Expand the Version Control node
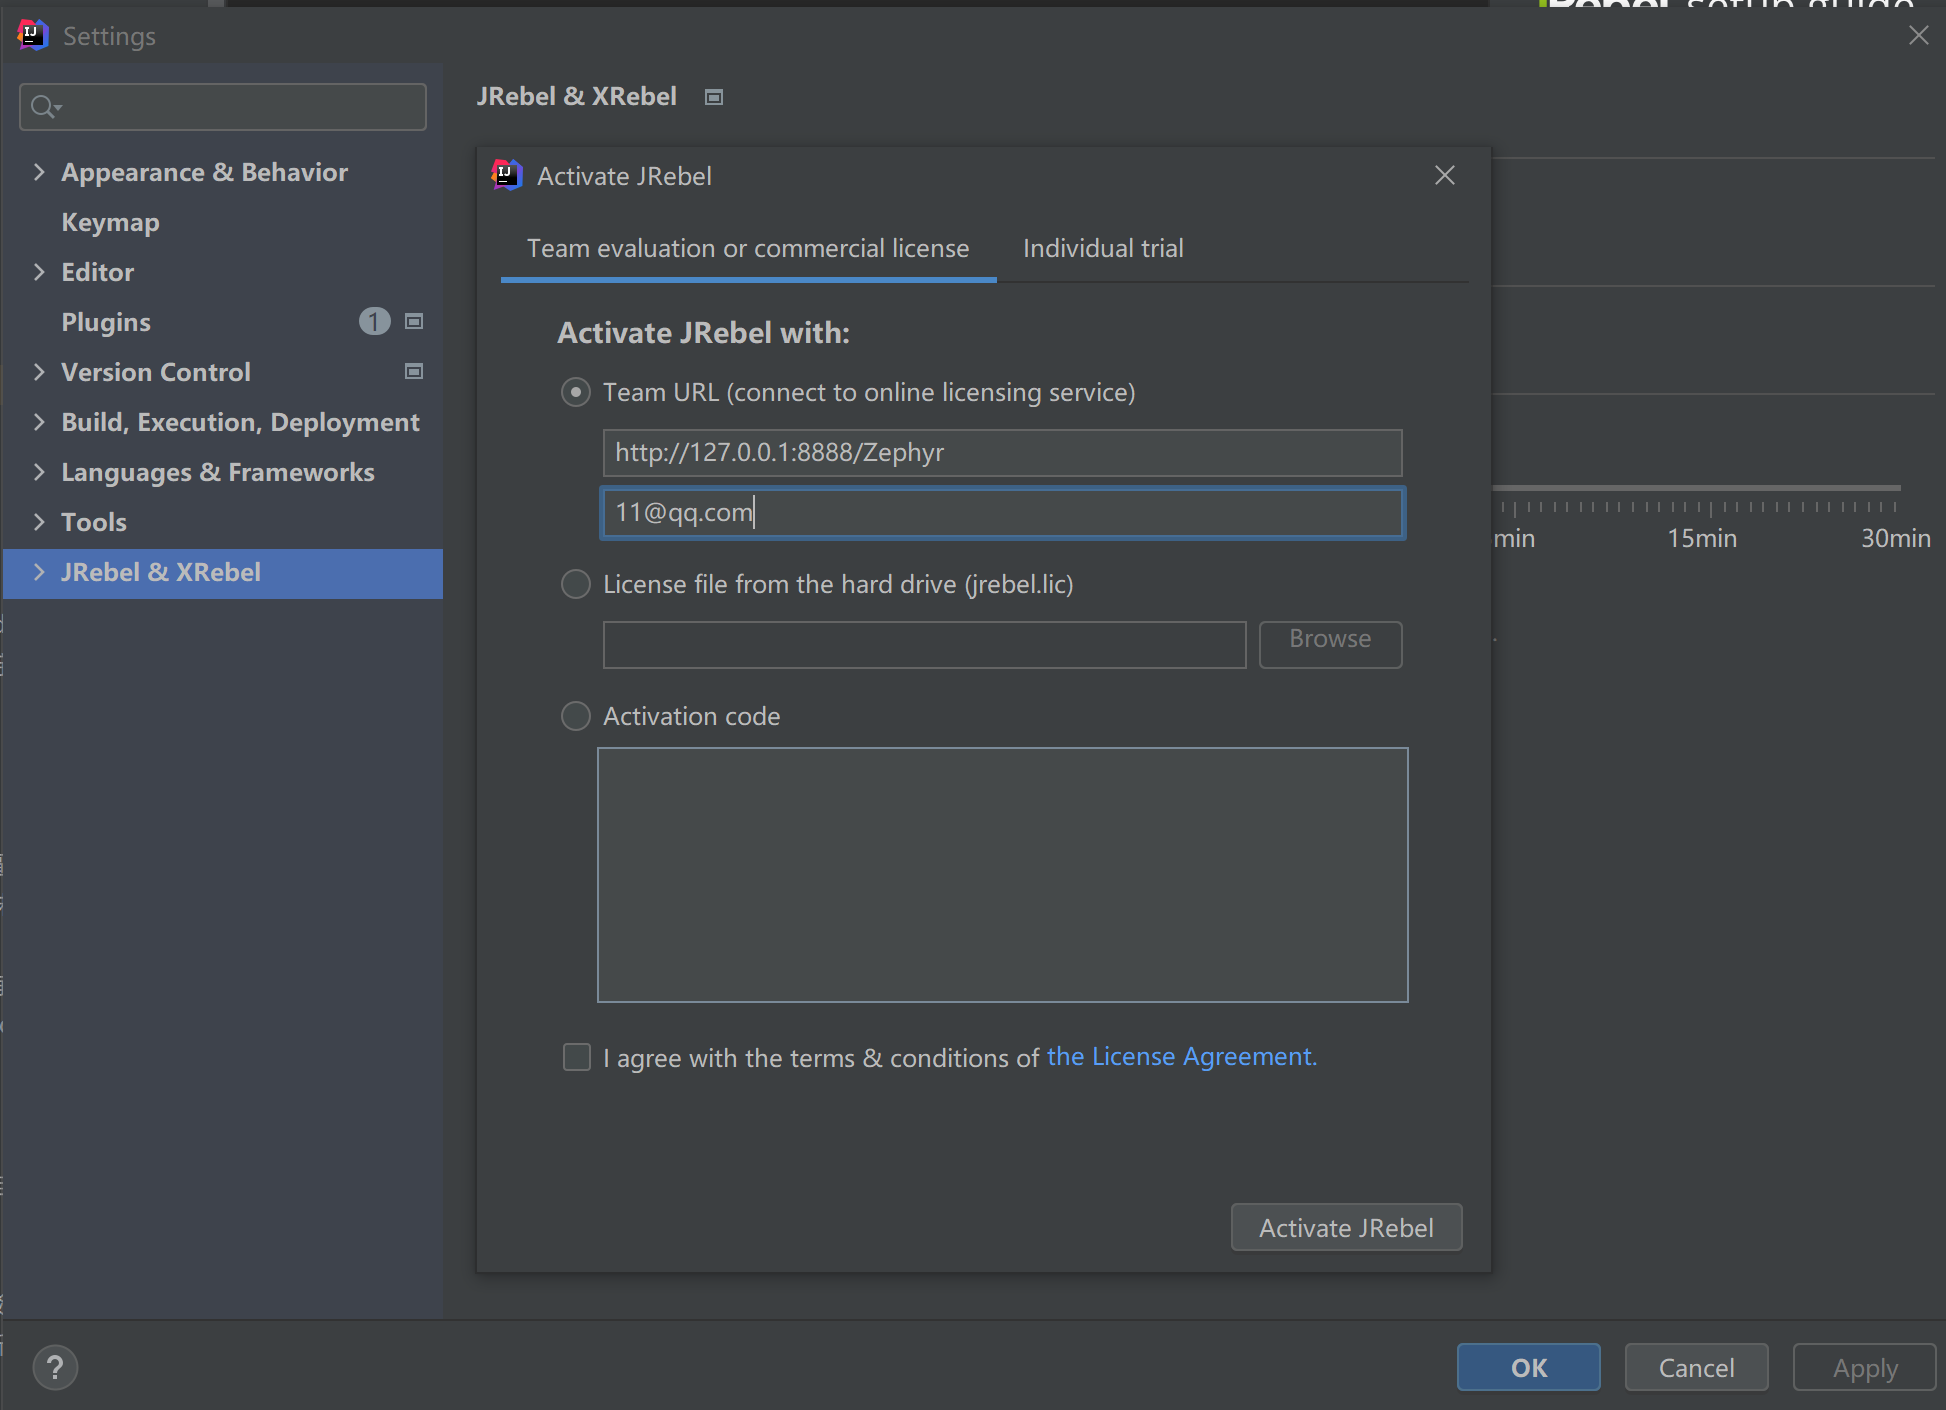The height and width of the screenshot is (1410, 1946). pyautogui.click(x=39, y=372)
